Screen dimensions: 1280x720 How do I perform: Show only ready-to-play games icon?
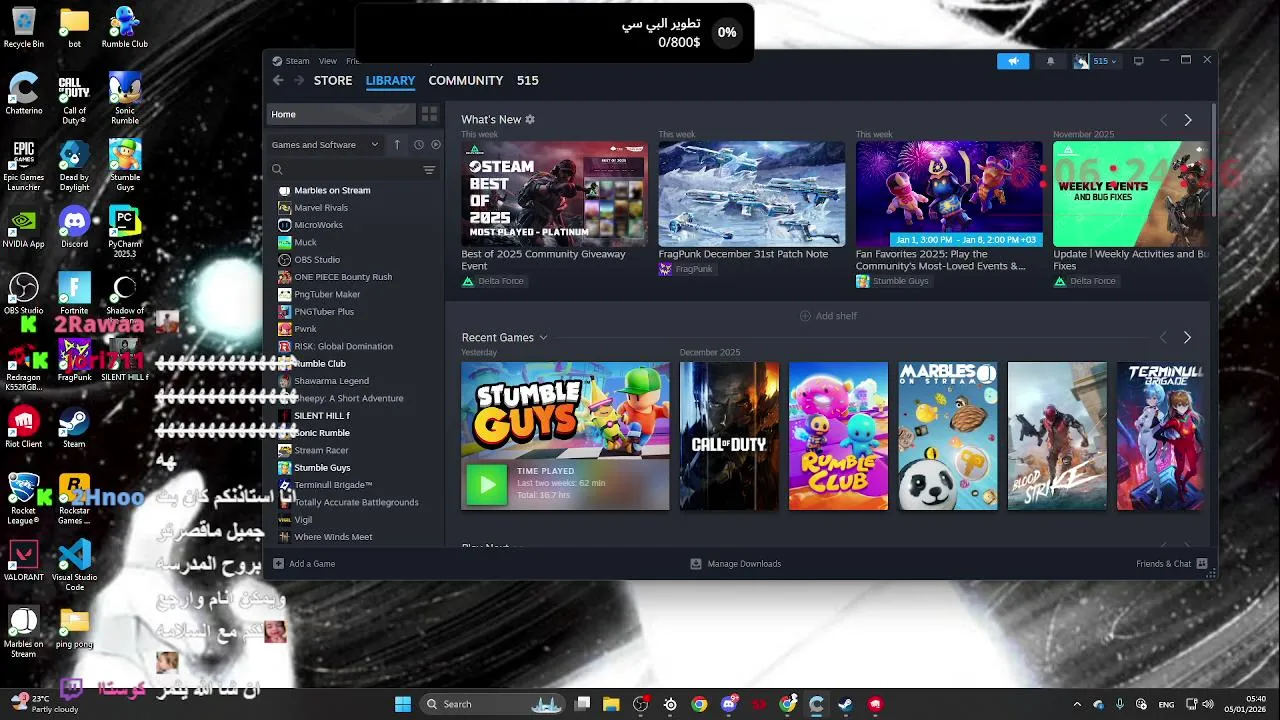click(x=436, y=144)
